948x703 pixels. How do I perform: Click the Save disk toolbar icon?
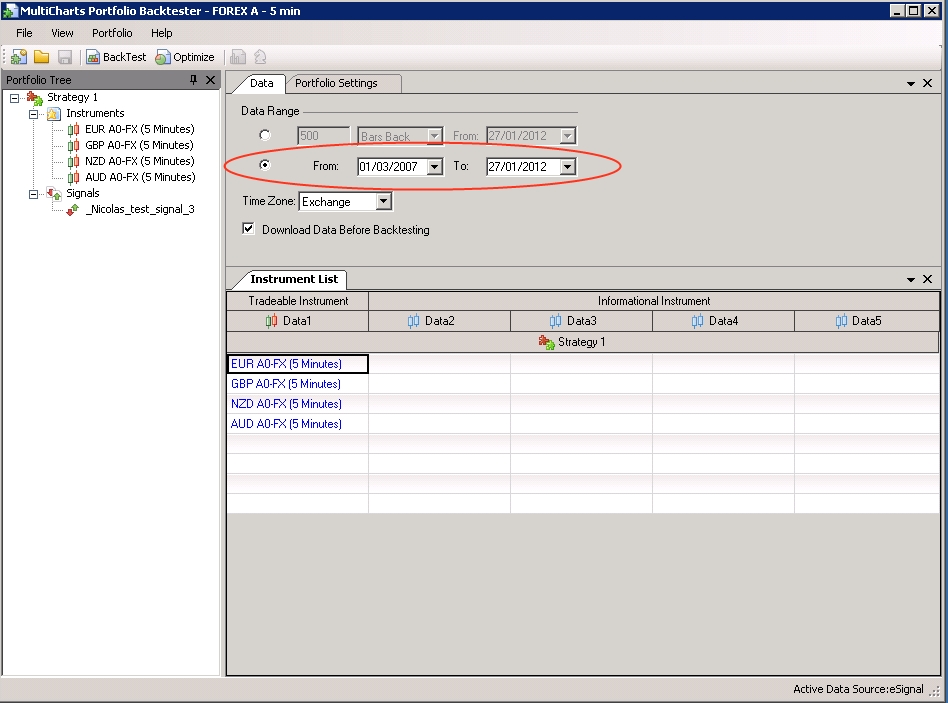click(x=65, y=57)
